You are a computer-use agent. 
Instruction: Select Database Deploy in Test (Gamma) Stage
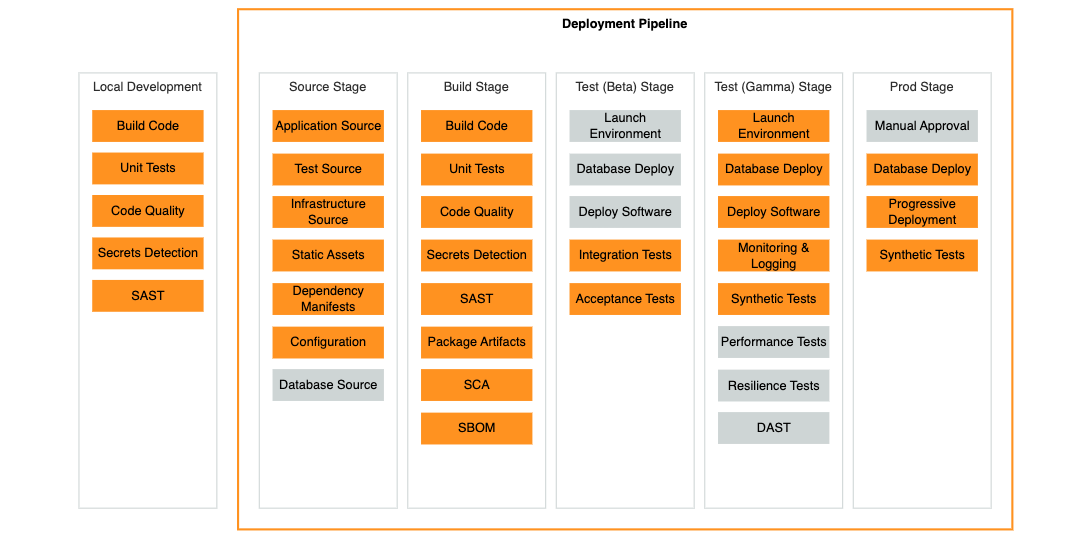pos(773,169)
